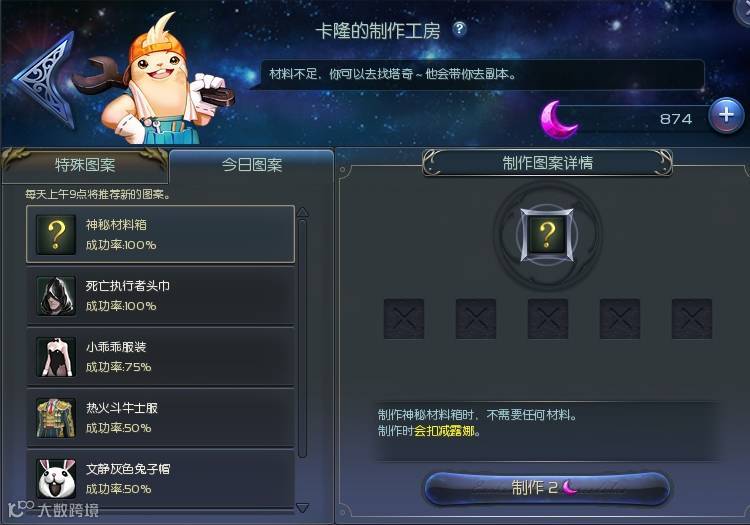Click the blue plus button to add currency
The width and height of the screenshot is (750, 525).
coord(726,115)
